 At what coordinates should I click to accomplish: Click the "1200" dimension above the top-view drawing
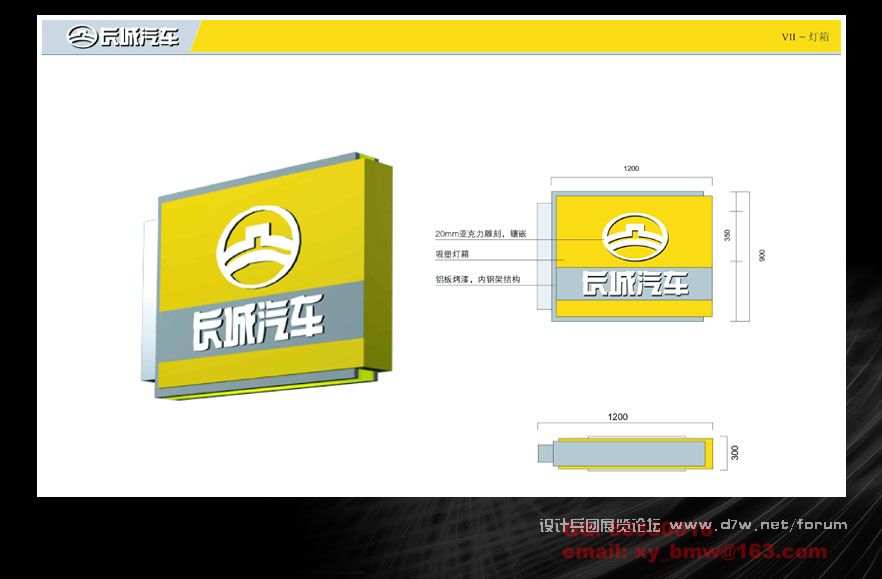618,417
